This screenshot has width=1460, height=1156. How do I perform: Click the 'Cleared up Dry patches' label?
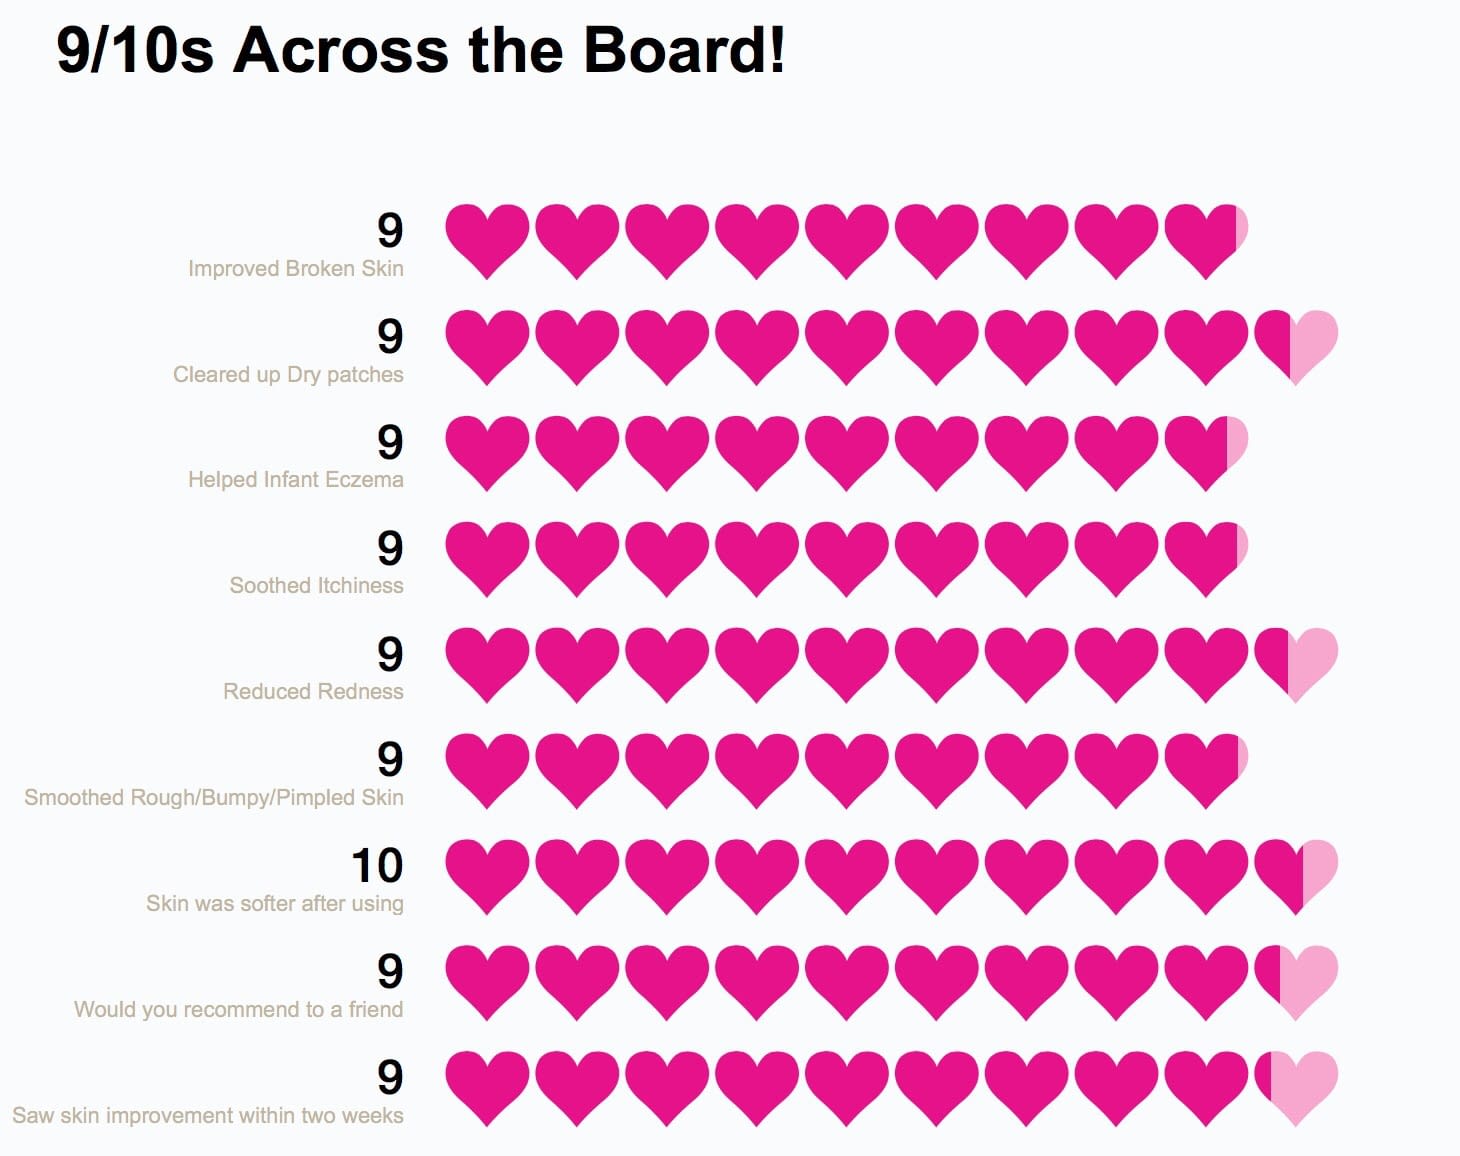click(x=288, y=375)
